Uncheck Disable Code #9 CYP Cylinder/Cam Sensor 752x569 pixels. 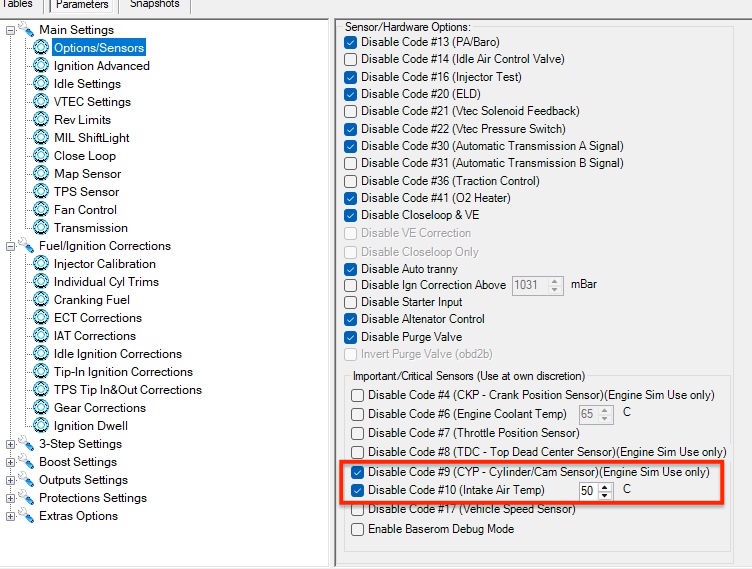(x=358, y=472)
